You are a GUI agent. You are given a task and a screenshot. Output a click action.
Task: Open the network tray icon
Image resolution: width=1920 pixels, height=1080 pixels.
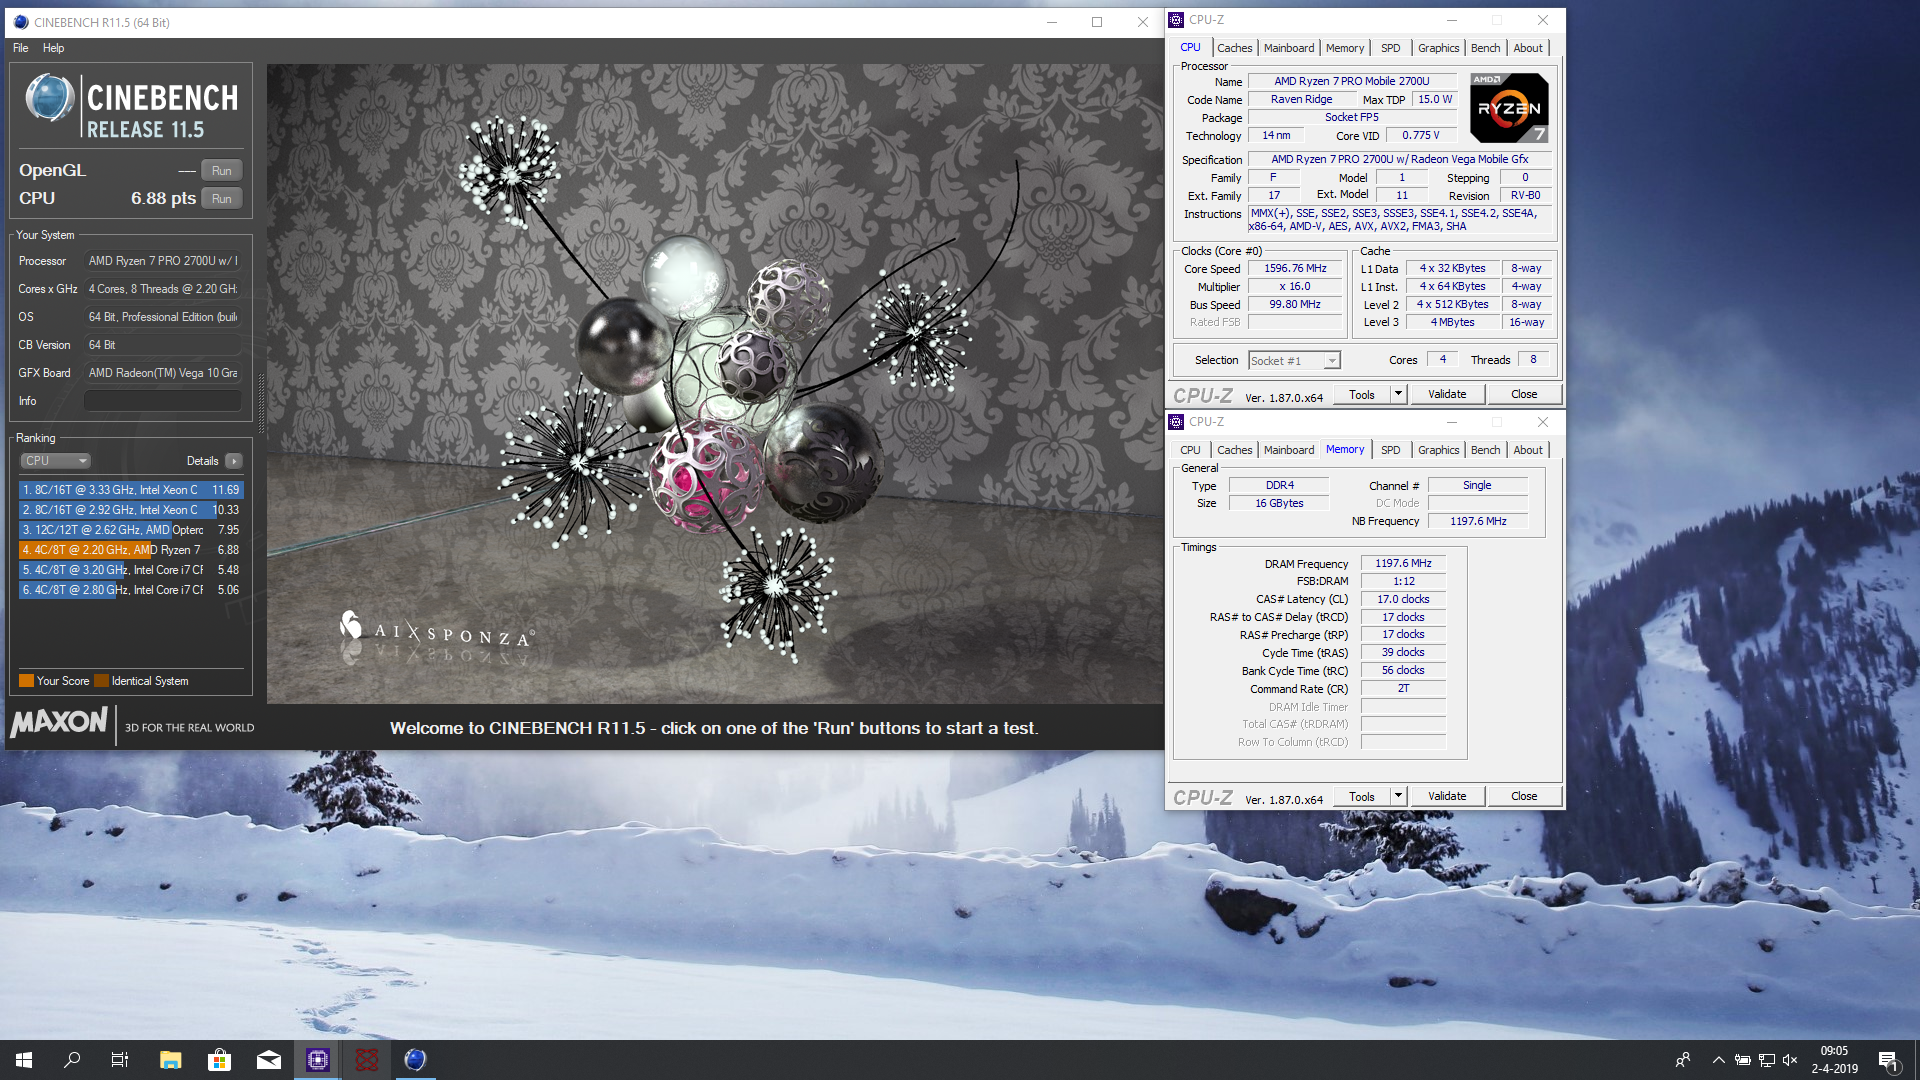[x=1766, y=1060]
